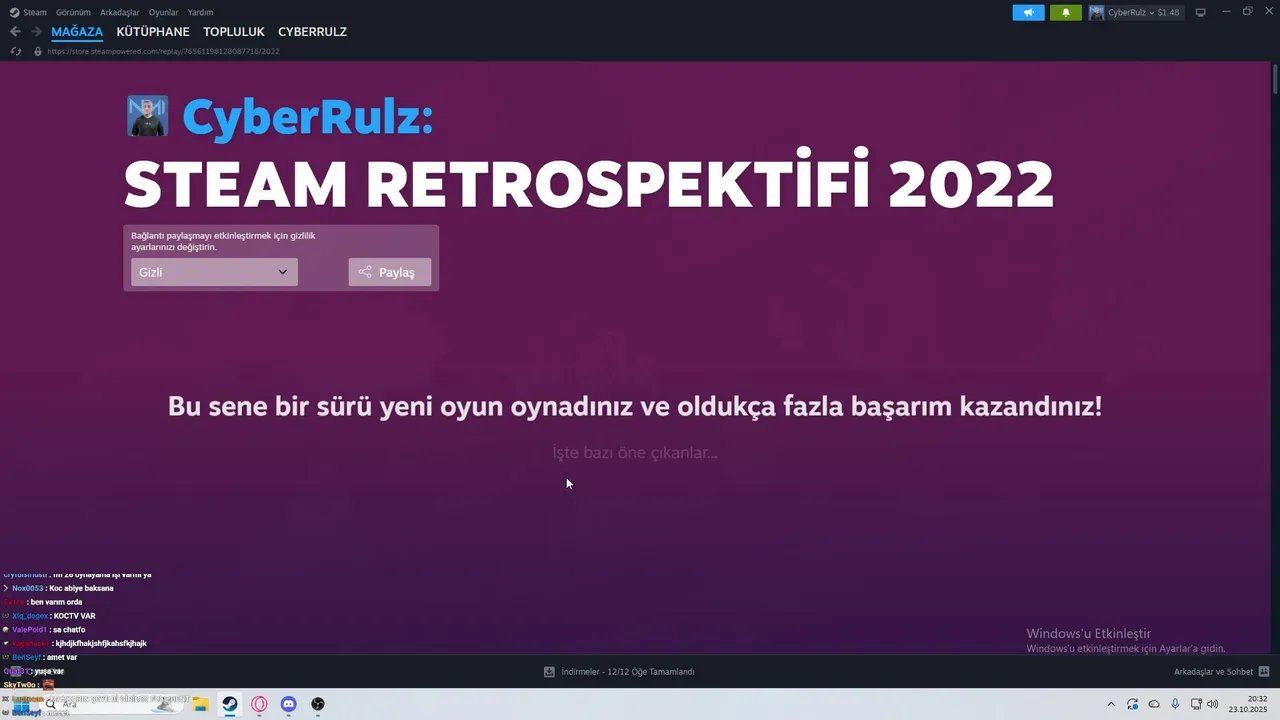Open clock showing 20:32
This screenshot has width=1280, height=720.
[x=1249, y=704]
